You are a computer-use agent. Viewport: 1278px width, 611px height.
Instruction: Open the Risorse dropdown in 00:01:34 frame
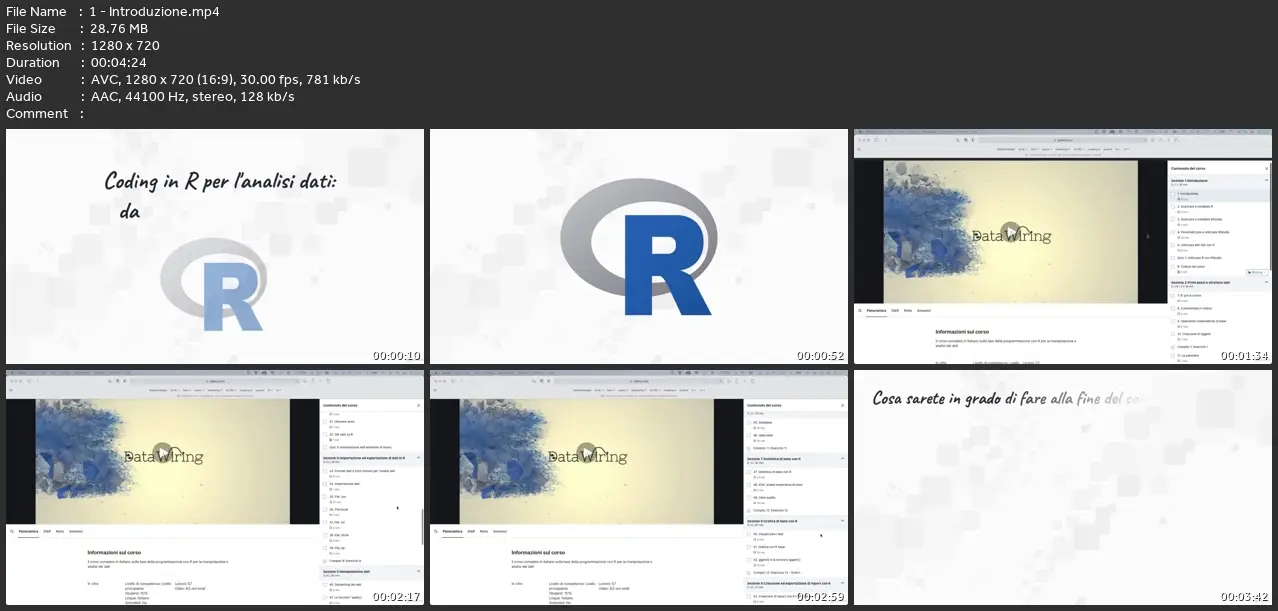pos(1257,272)
